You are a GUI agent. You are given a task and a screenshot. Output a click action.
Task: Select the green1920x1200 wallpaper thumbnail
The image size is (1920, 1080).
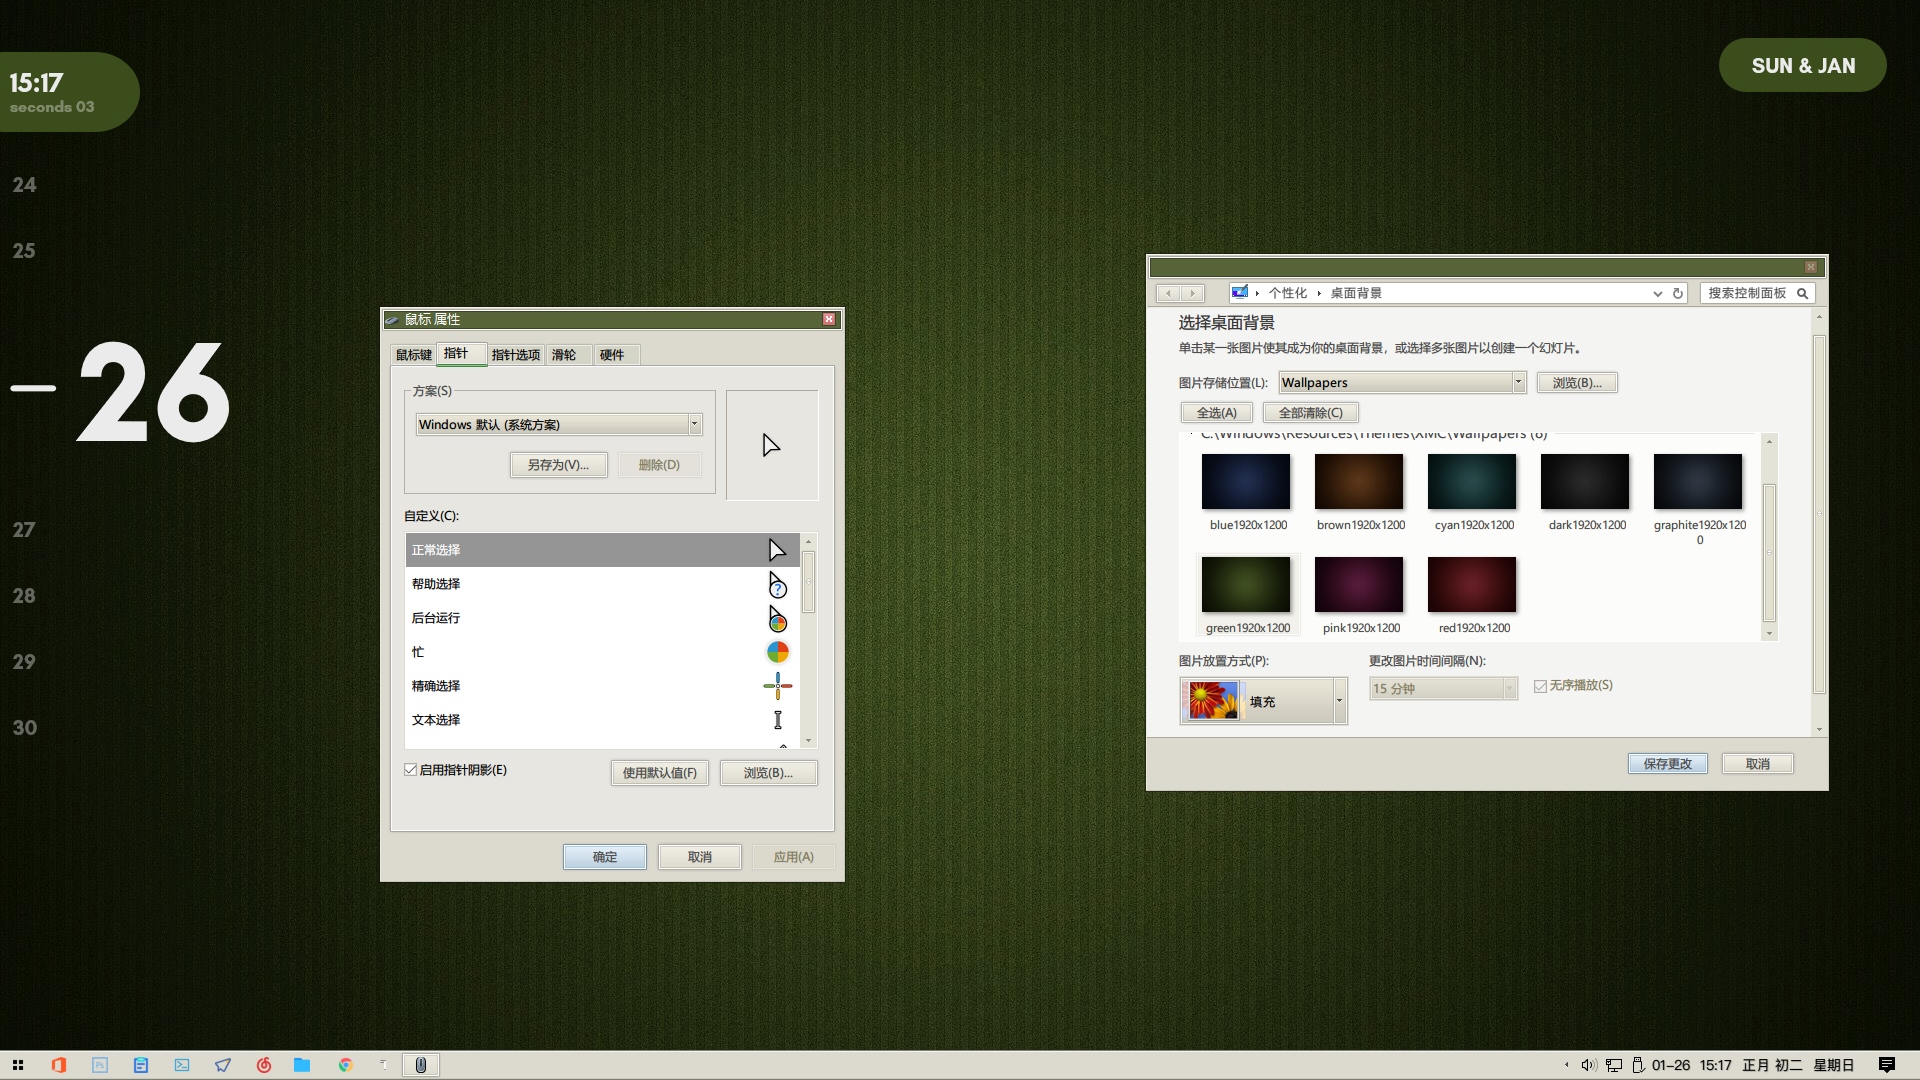coord(1246,585)
